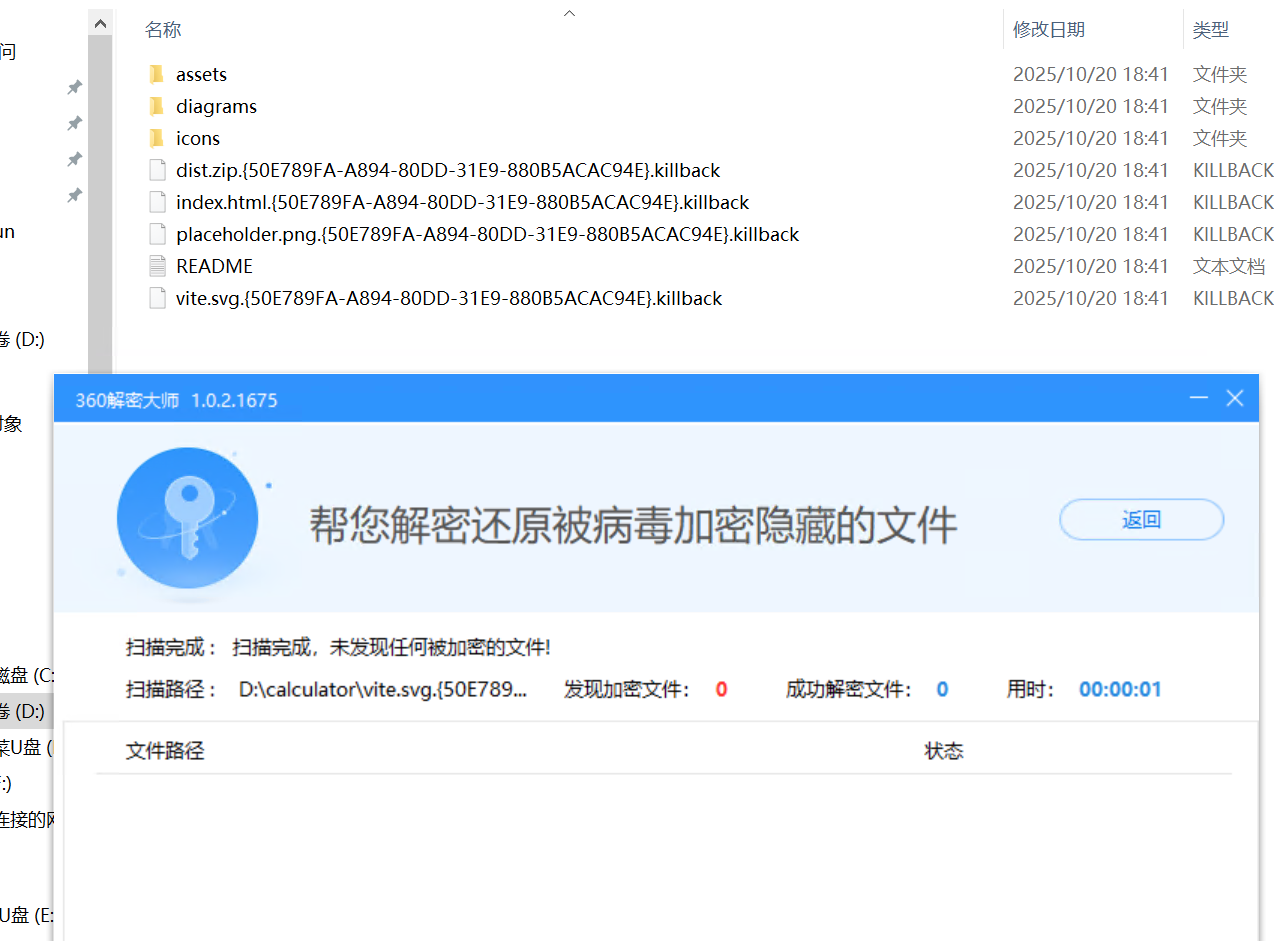Close the 360解密大师 window
Viewport: 1274px width, 941px height.
1235,399
